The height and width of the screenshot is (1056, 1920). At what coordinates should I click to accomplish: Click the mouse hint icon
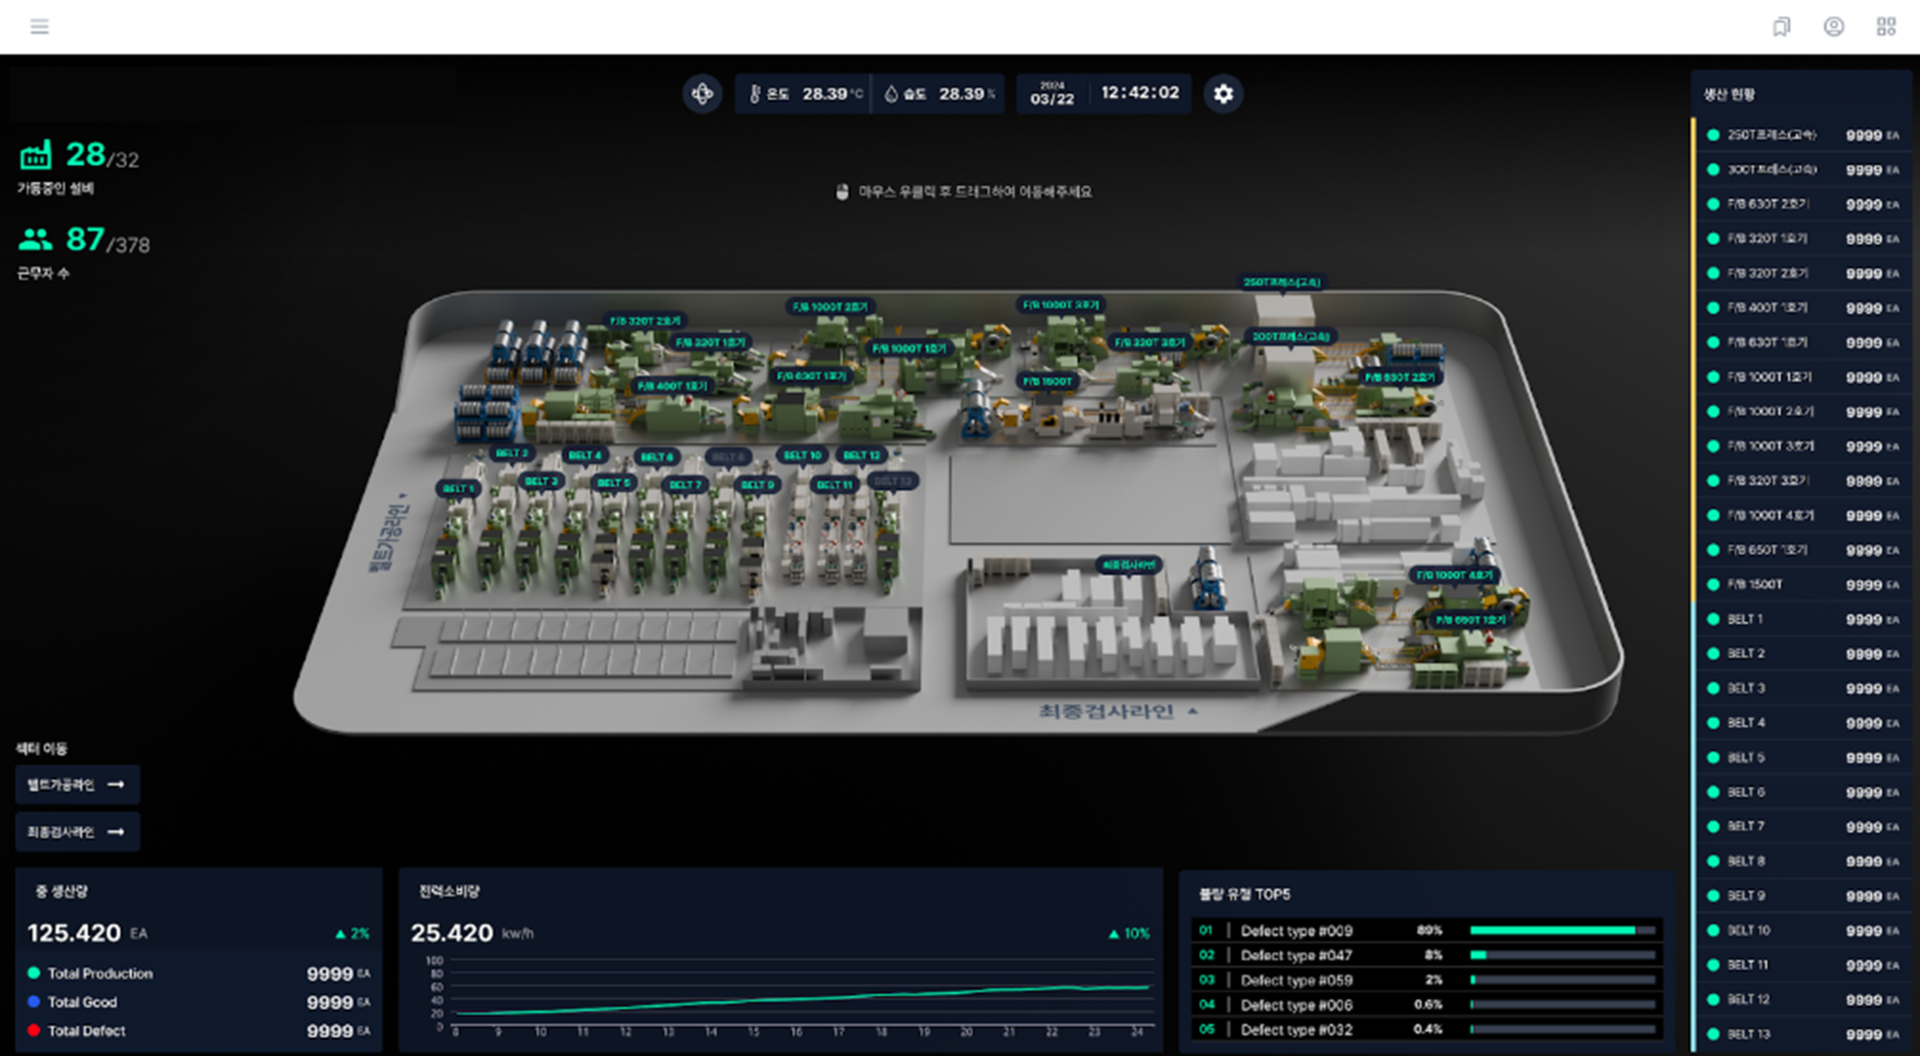pyautogui.click(x=842, y=192)
